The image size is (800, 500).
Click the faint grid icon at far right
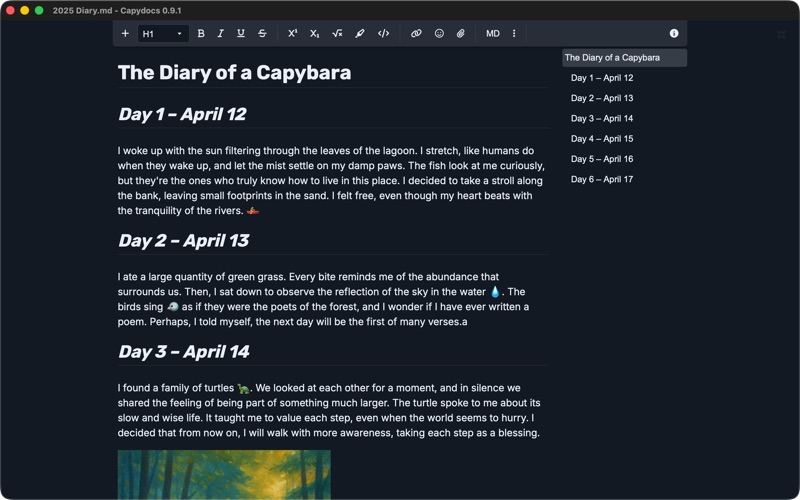click(x=781, y=35)
